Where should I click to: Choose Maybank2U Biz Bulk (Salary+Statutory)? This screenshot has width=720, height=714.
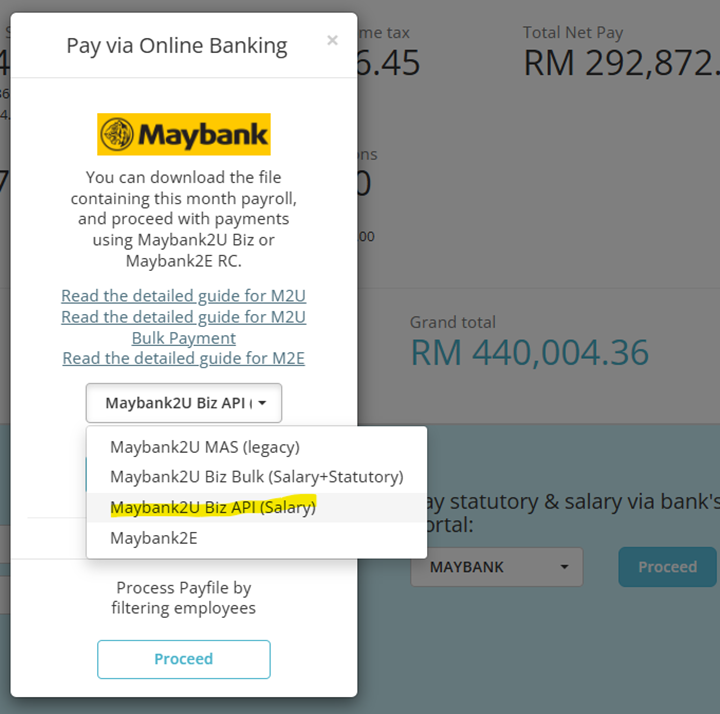click(257, 477)
